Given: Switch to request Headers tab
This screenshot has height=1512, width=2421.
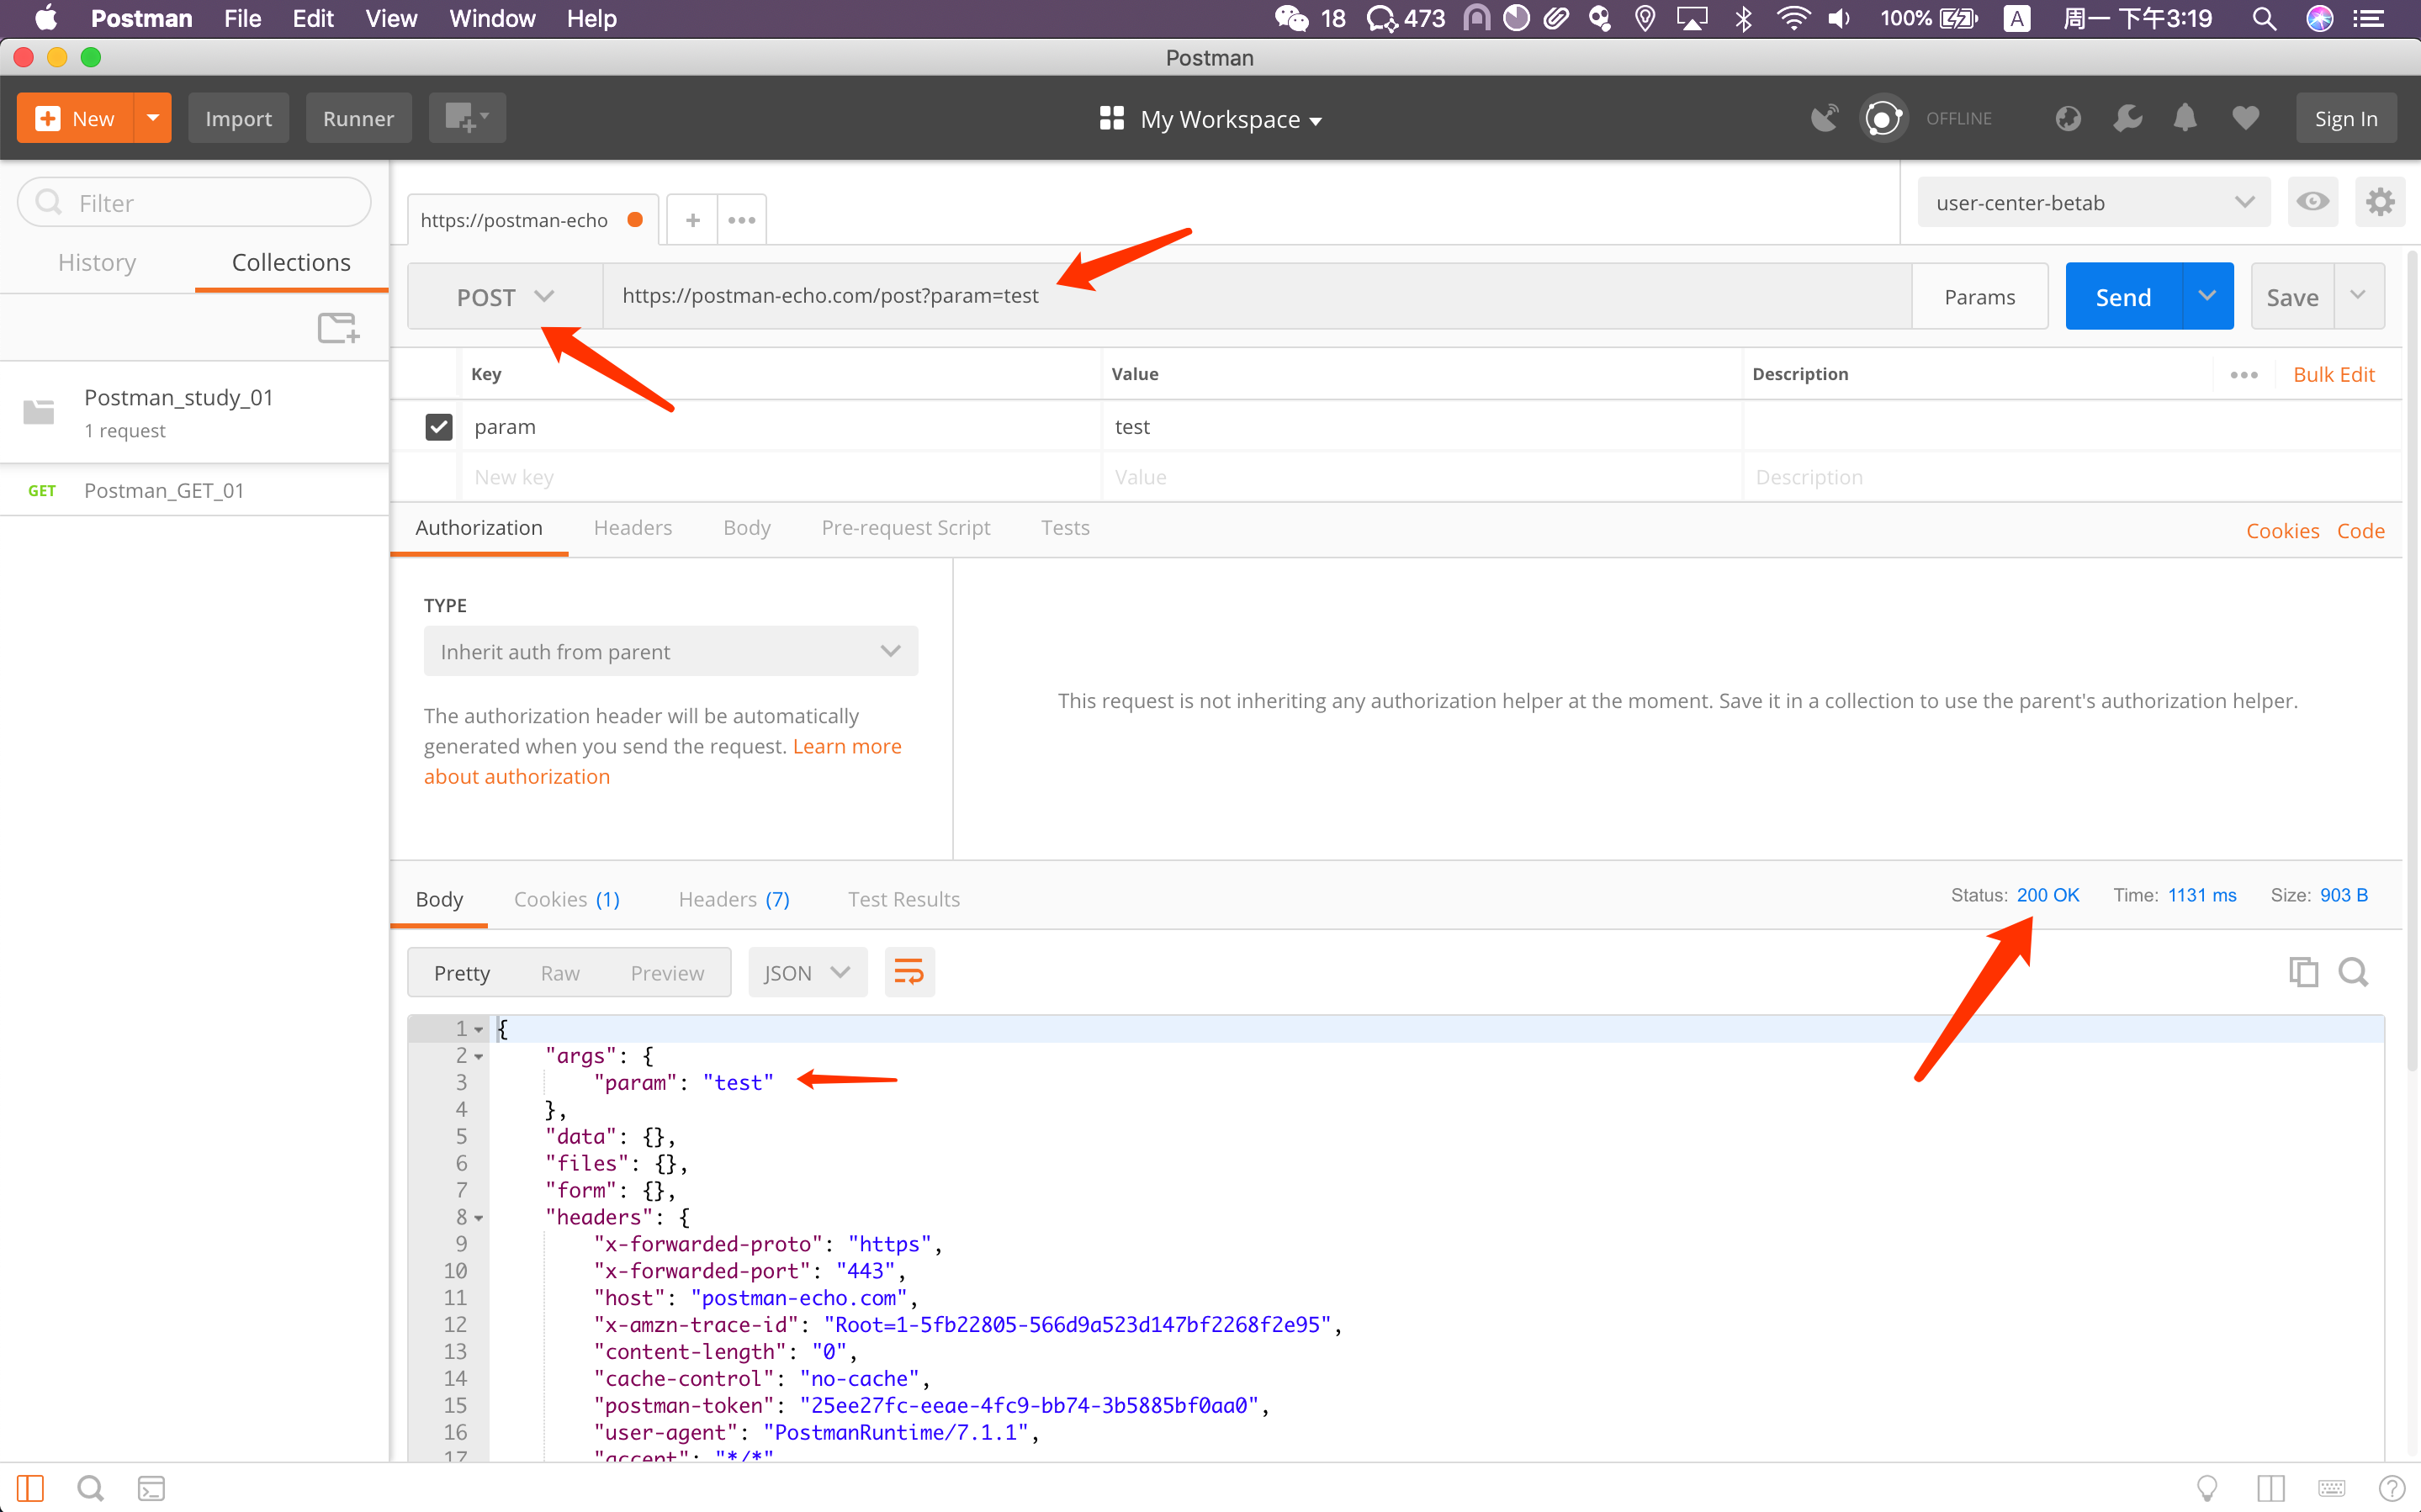Looking at the screenshot, I should pyautogui.click(x=633, y=527).
